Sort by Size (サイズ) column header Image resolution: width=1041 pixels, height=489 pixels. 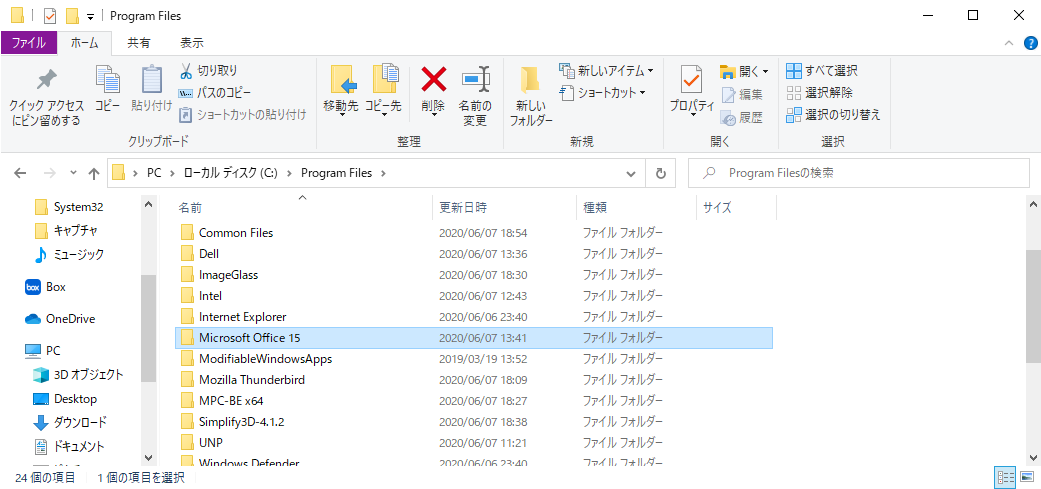click(x=736, y=208)
